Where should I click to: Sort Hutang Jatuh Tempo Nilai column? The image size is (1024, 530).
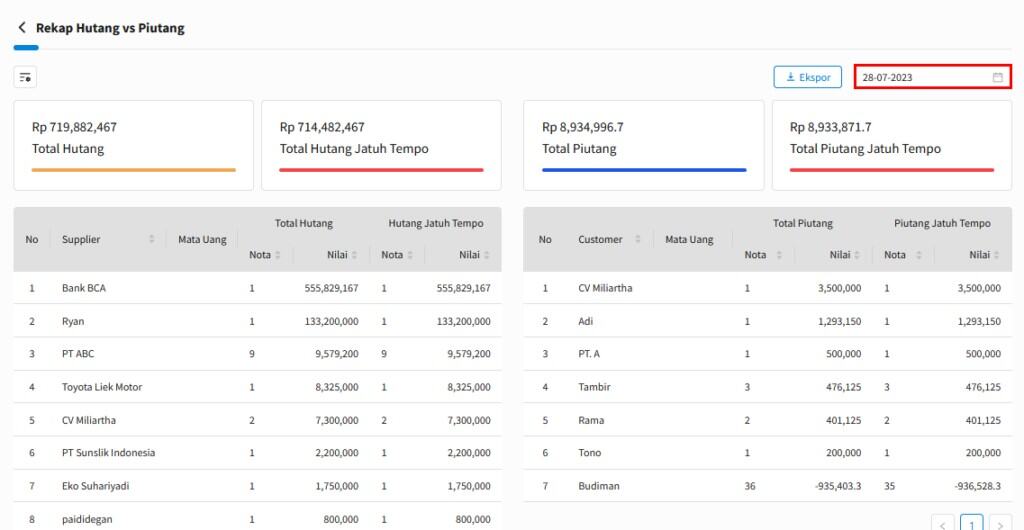pyautogui.click(x=487, y=255)
